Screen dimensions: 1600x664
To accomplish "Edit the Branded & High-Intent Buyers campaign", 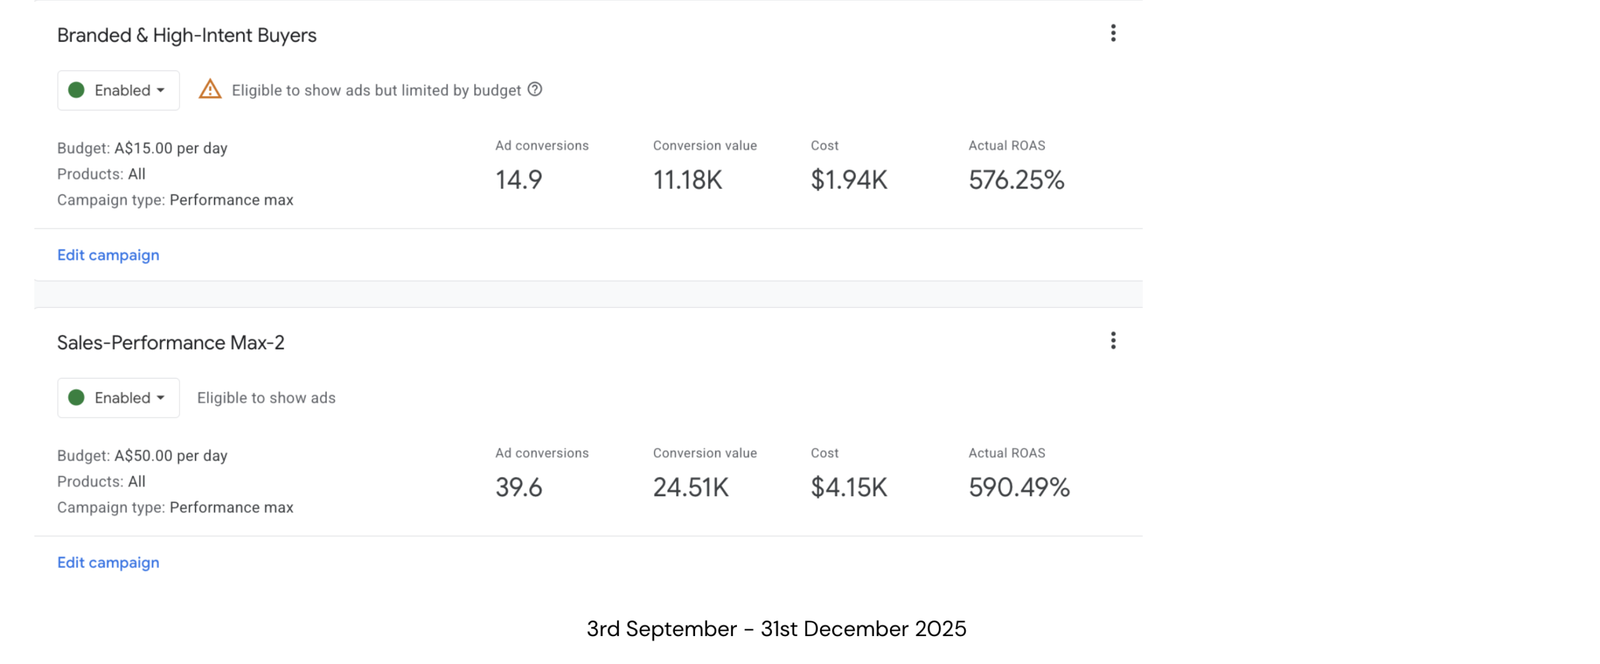I will click(108, 255).
